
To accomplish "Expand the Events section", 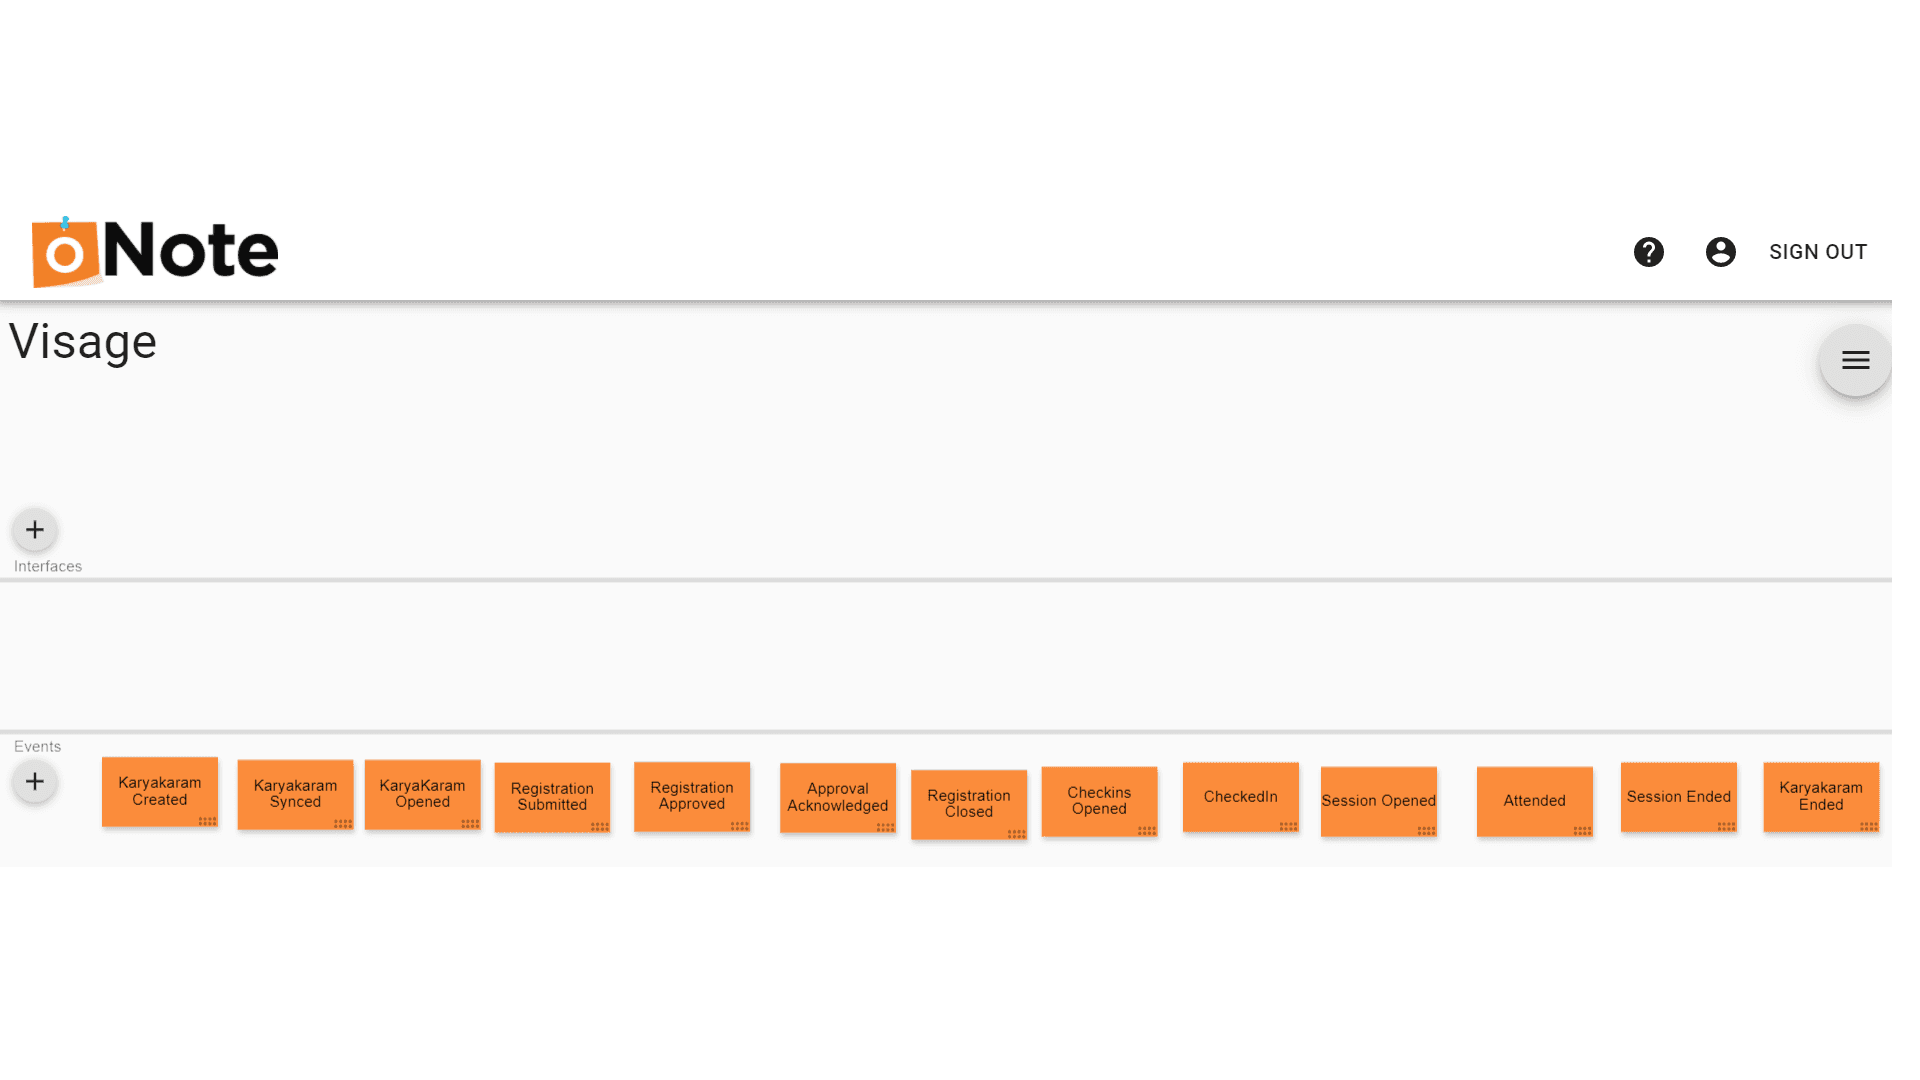I will (37, 746).
